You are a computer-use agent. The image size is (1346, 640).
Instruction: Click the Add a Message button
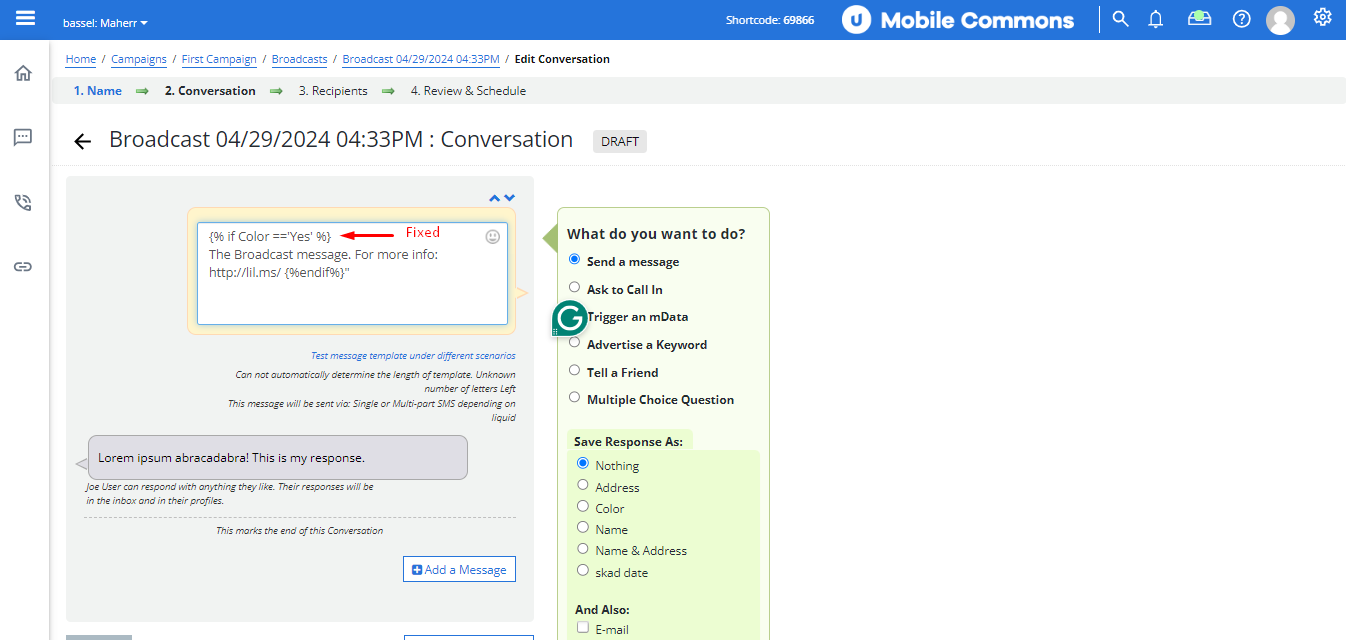pos(459,569)
